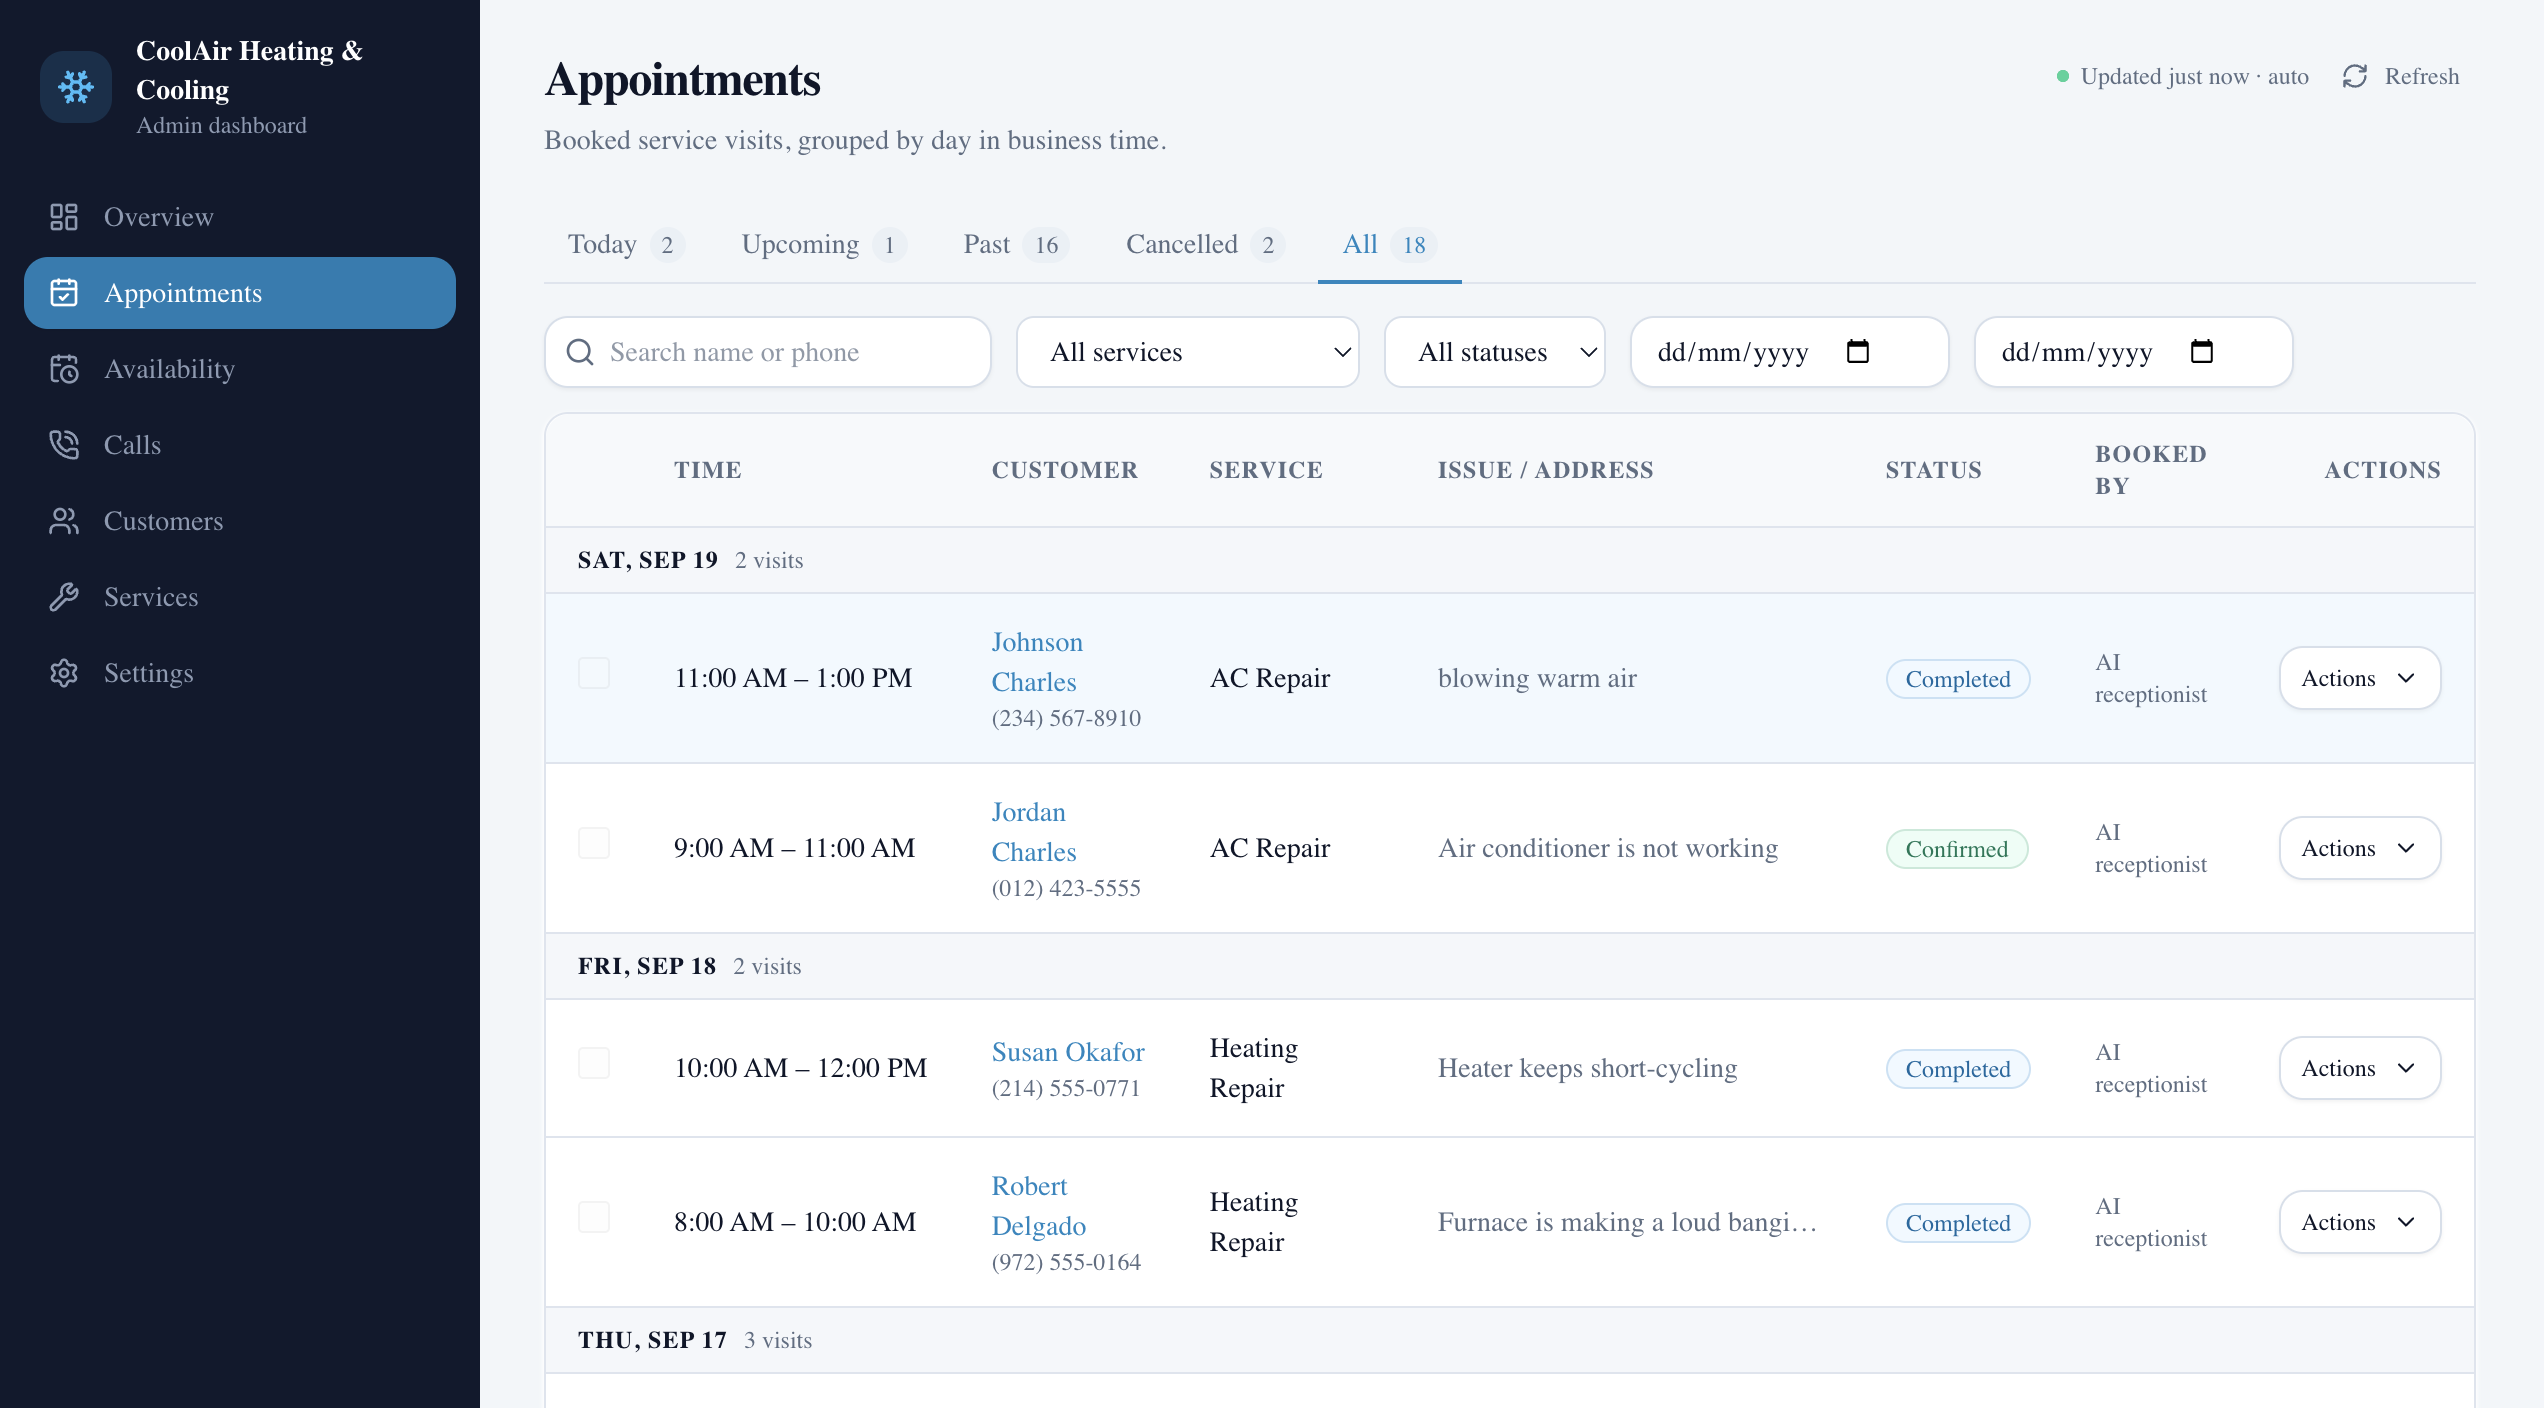Screen dimensions: 2544x1408
Task: Open Robert Delgado customer link
Action: tap(1039, 1206)
